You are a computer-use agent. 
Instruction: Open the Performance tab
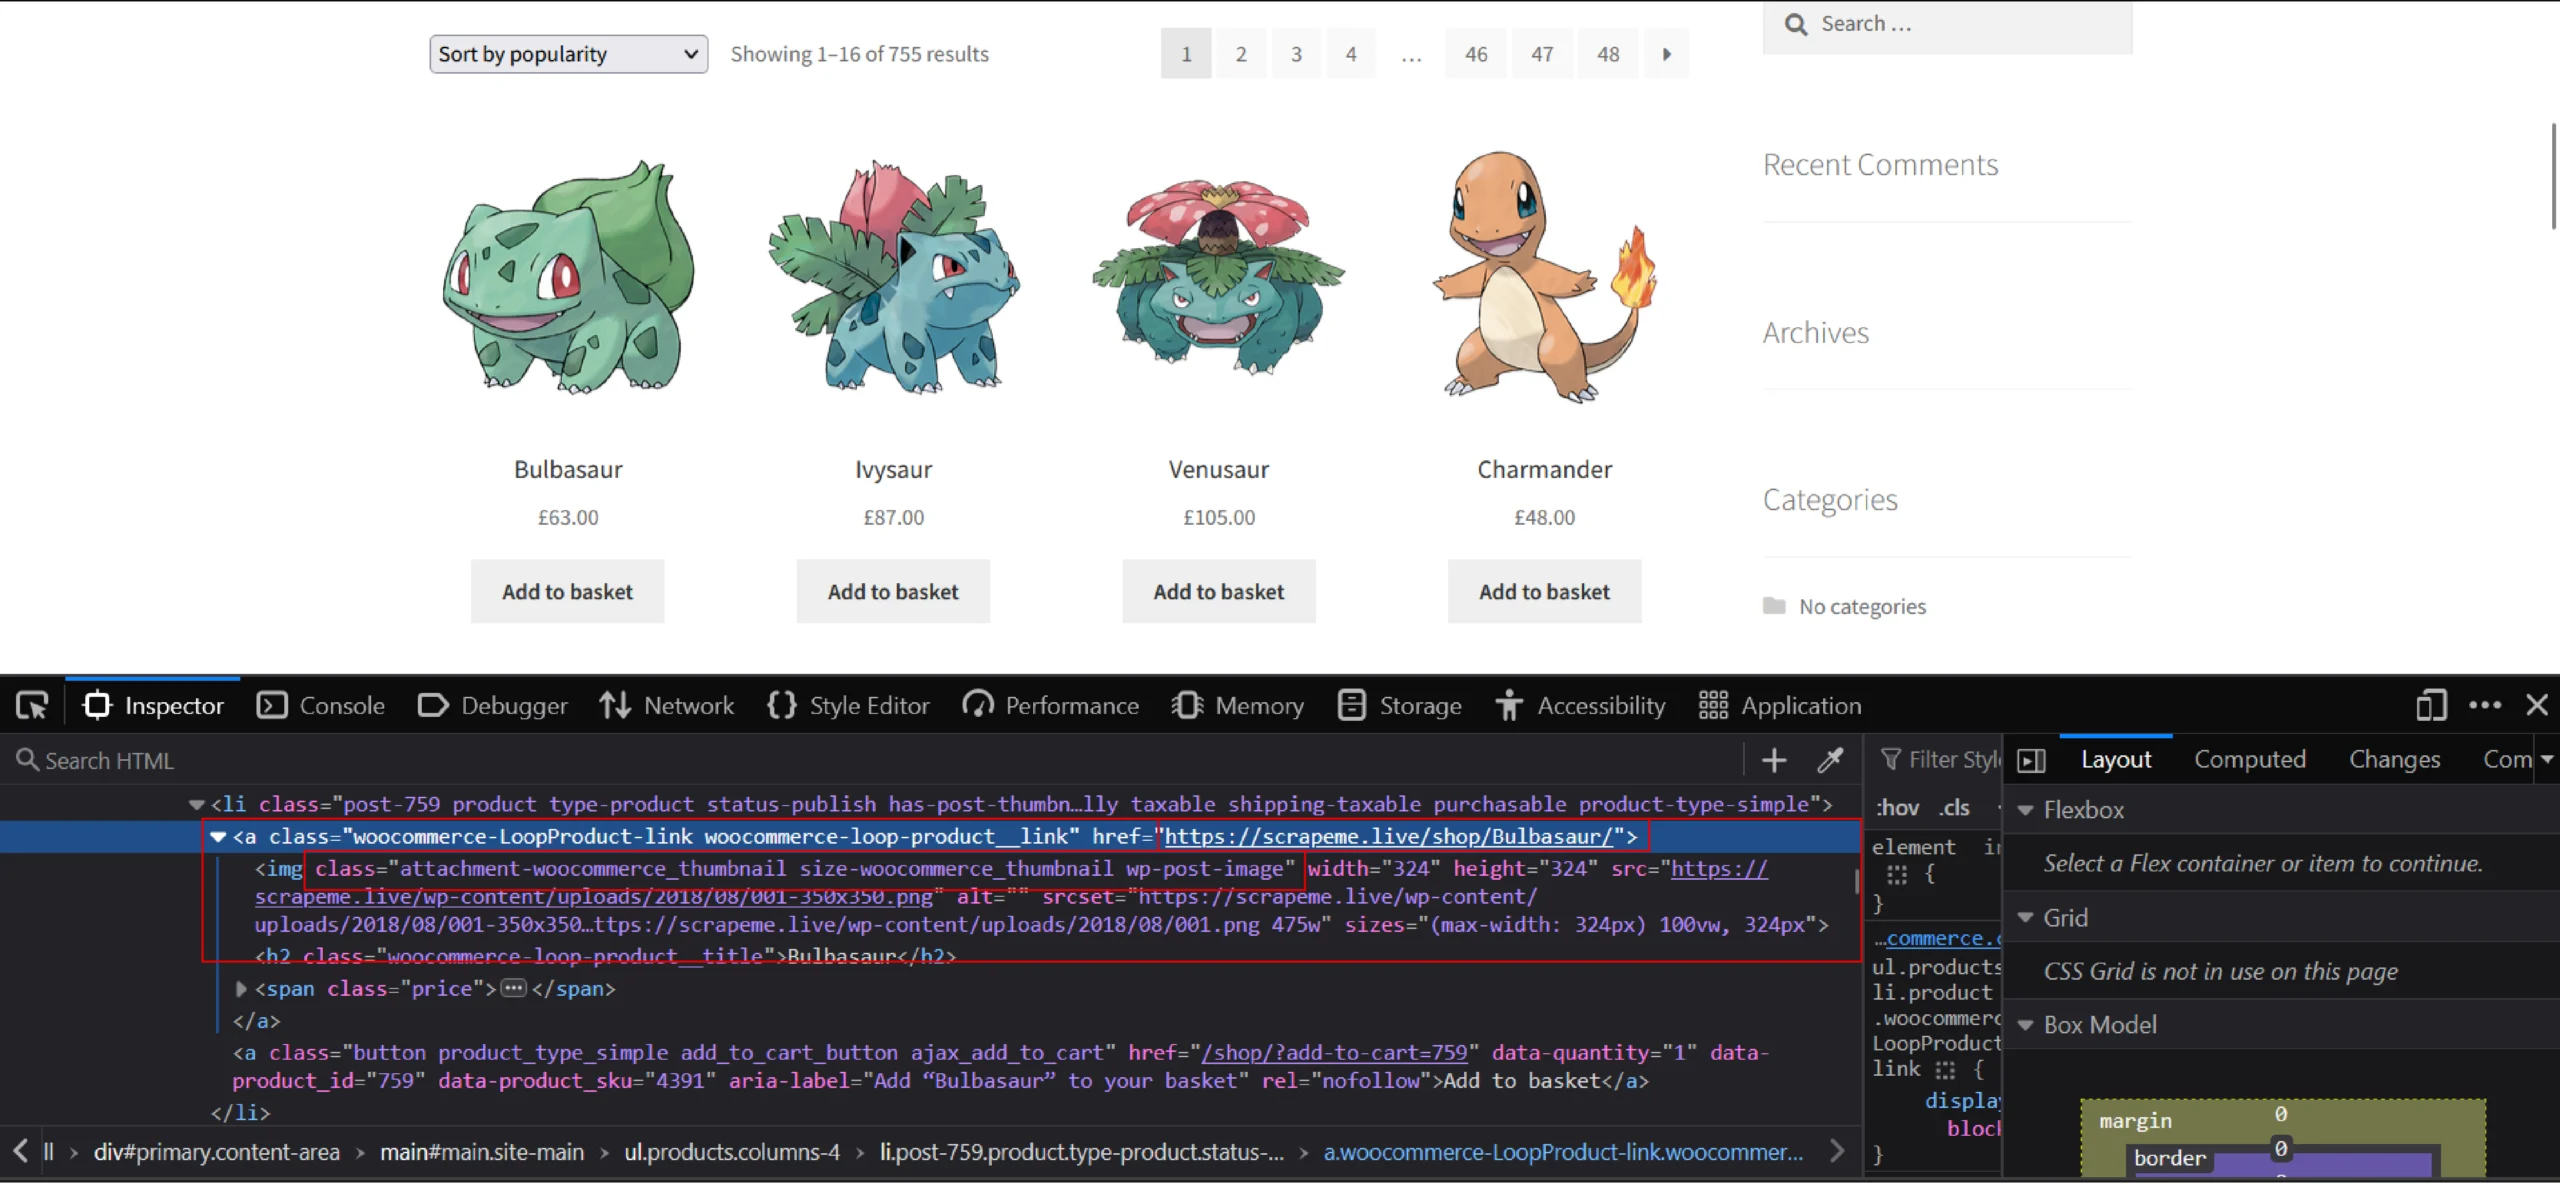coord(1050,706)
